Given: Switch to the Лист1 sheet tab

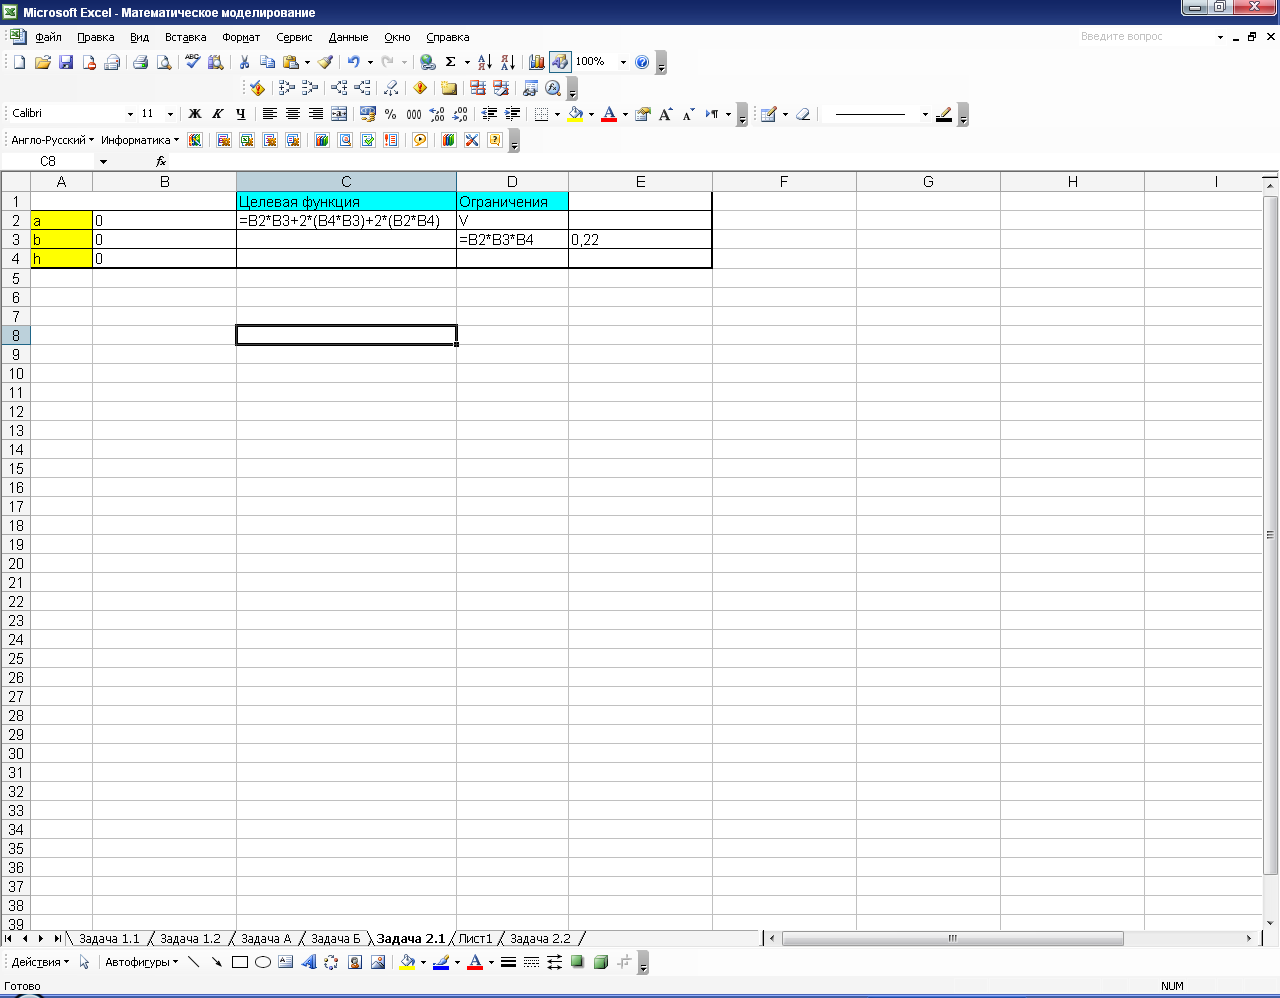Looking at the screenshot, I should [475, 938].
